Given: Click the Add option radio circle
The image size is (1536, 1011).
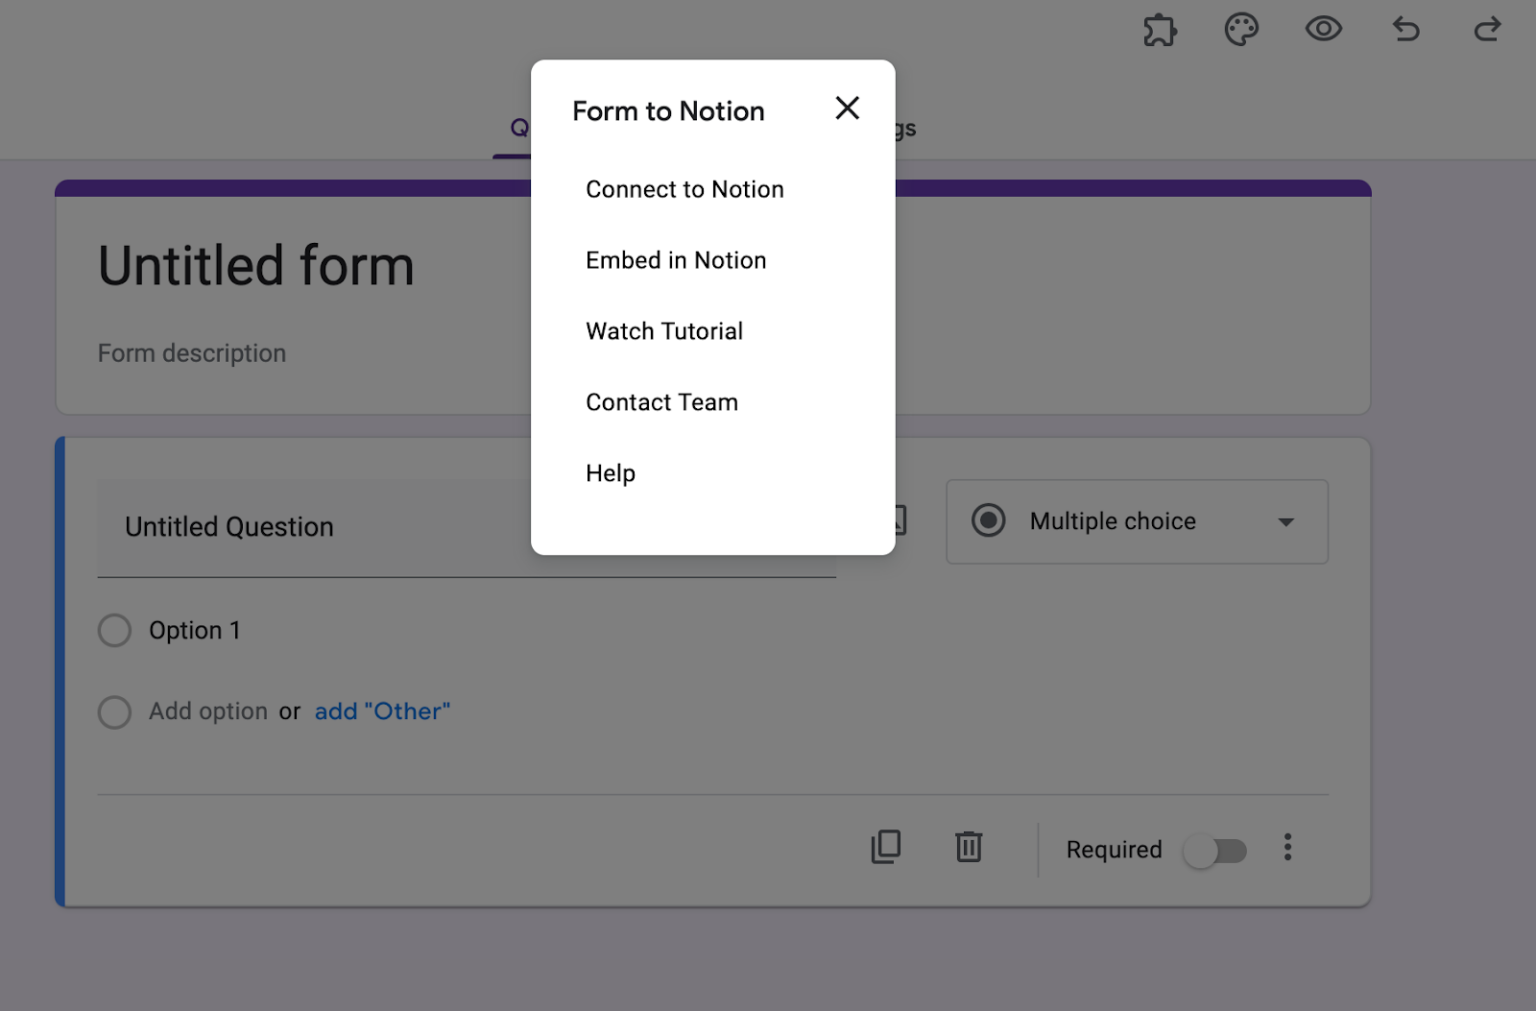Looking at the screenshot, I should click(114, 712).
